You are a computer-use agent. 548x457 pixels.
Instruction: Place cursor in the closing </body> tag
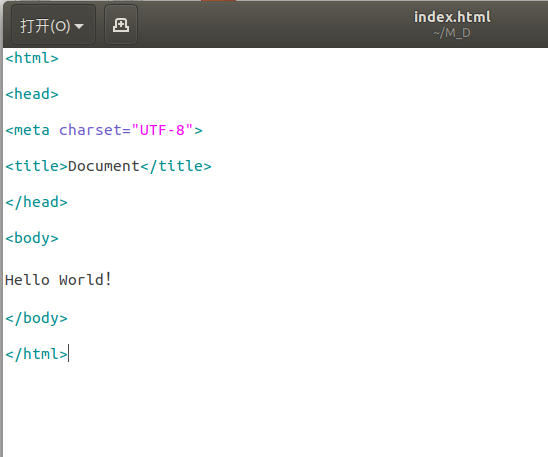pos(36,318)
